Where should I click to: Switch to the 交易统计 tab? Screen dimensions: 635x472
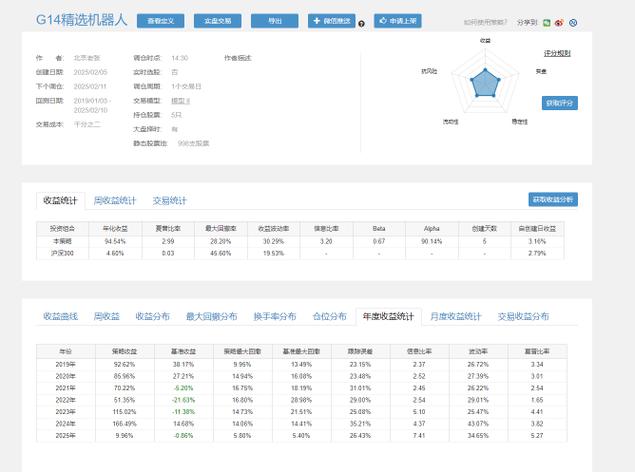coord(169,200)
